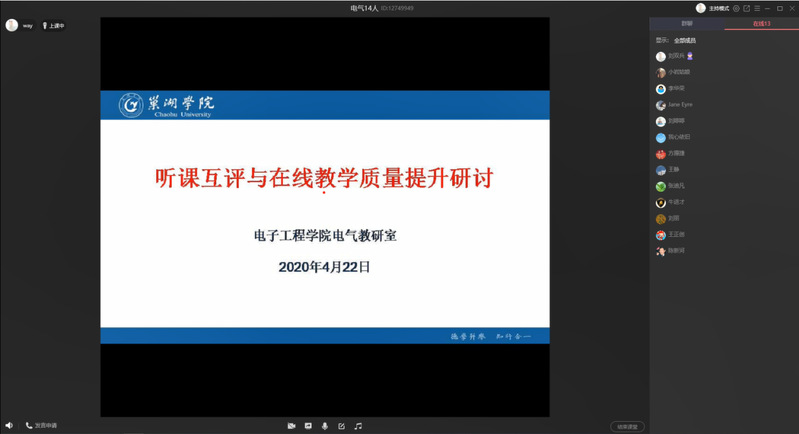Click the pop-out window icon in title bar

pyautogui.click(x=747, y=8)
